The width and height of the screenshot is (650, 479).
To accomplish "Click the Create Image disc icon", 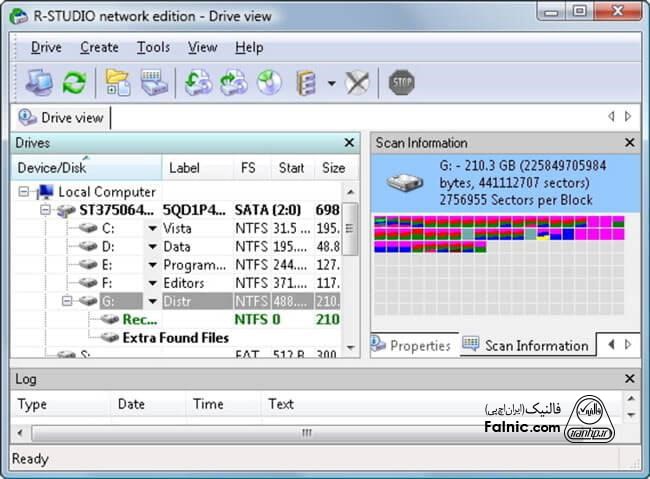I will (269, 82).
